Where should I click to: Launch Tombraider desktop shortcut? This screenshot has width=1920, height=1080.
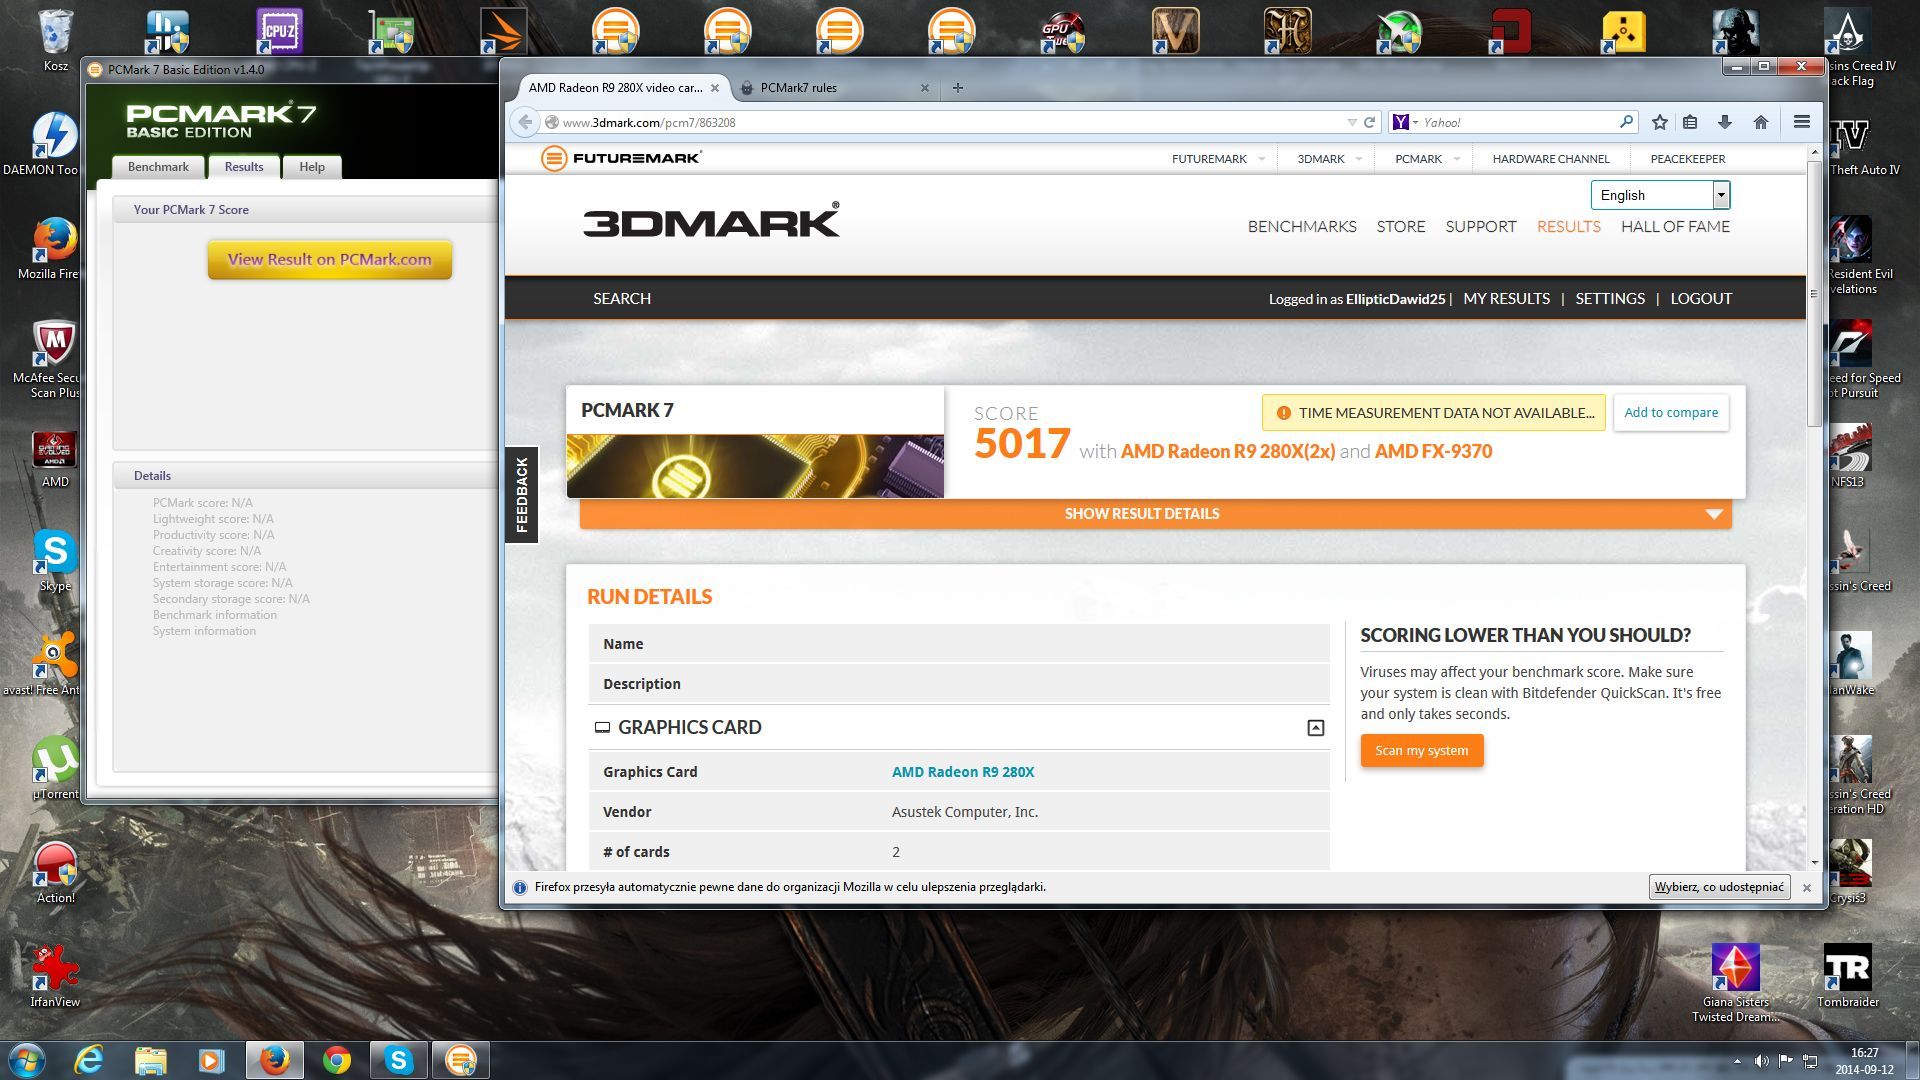(1847, 975)
